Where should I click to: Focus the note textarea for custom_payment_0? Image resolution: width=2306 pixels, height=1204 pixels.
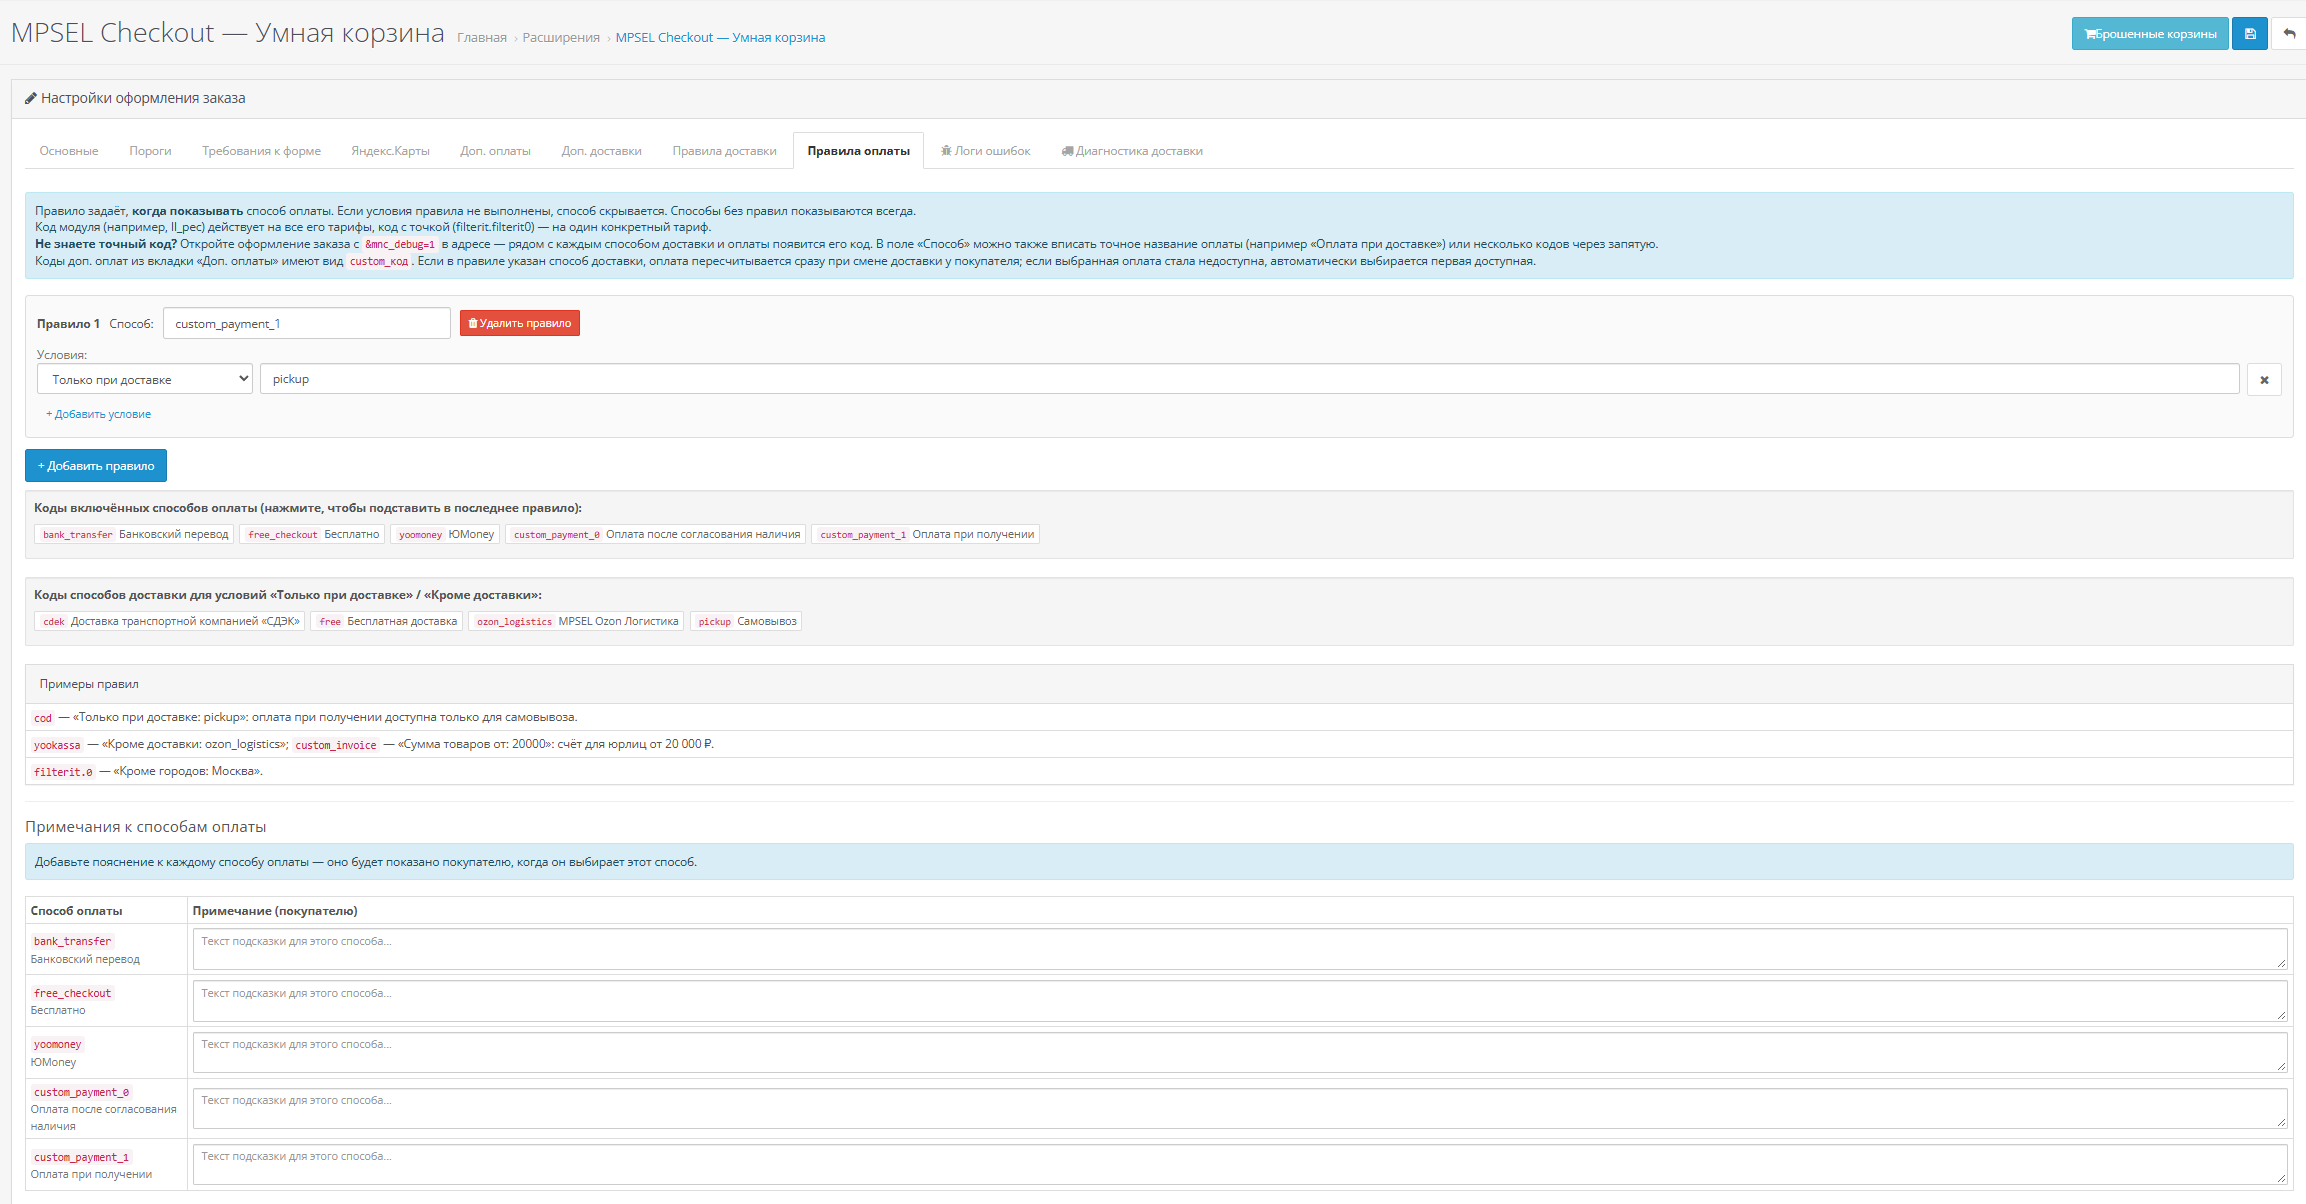(1240, 1108)
